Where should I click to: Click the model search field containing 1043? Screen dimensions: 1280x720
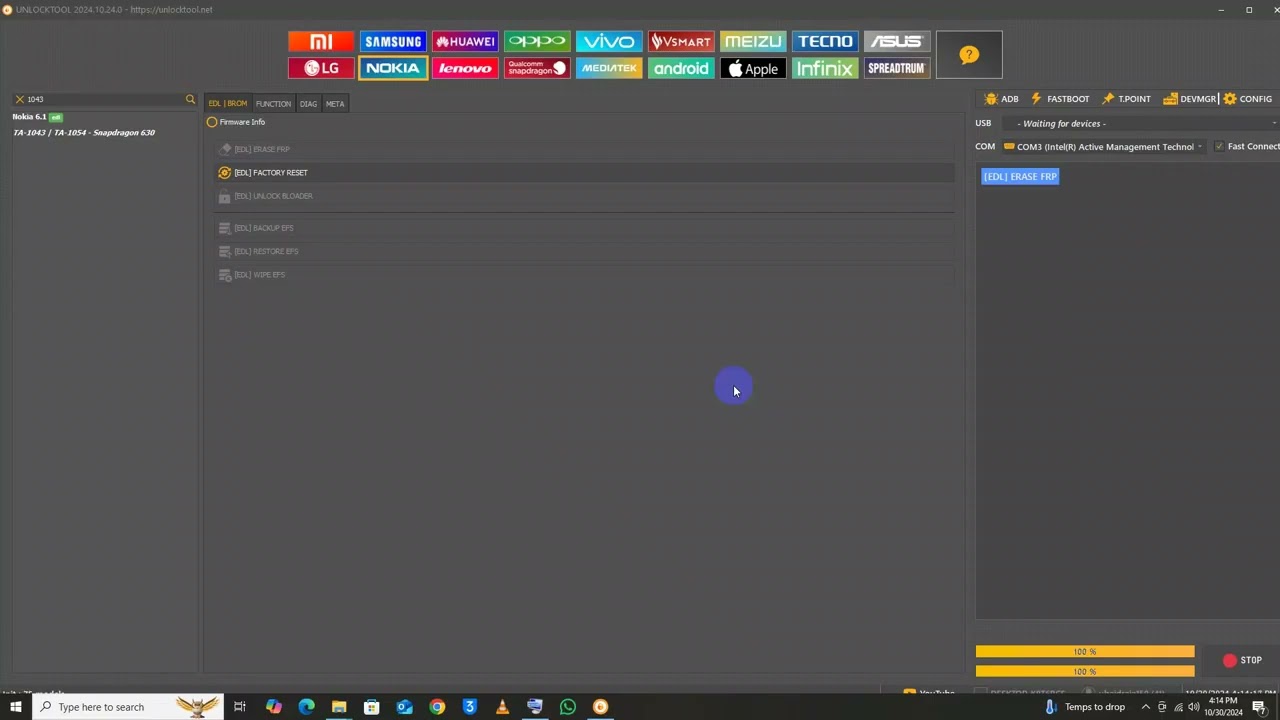click(105, 99)
